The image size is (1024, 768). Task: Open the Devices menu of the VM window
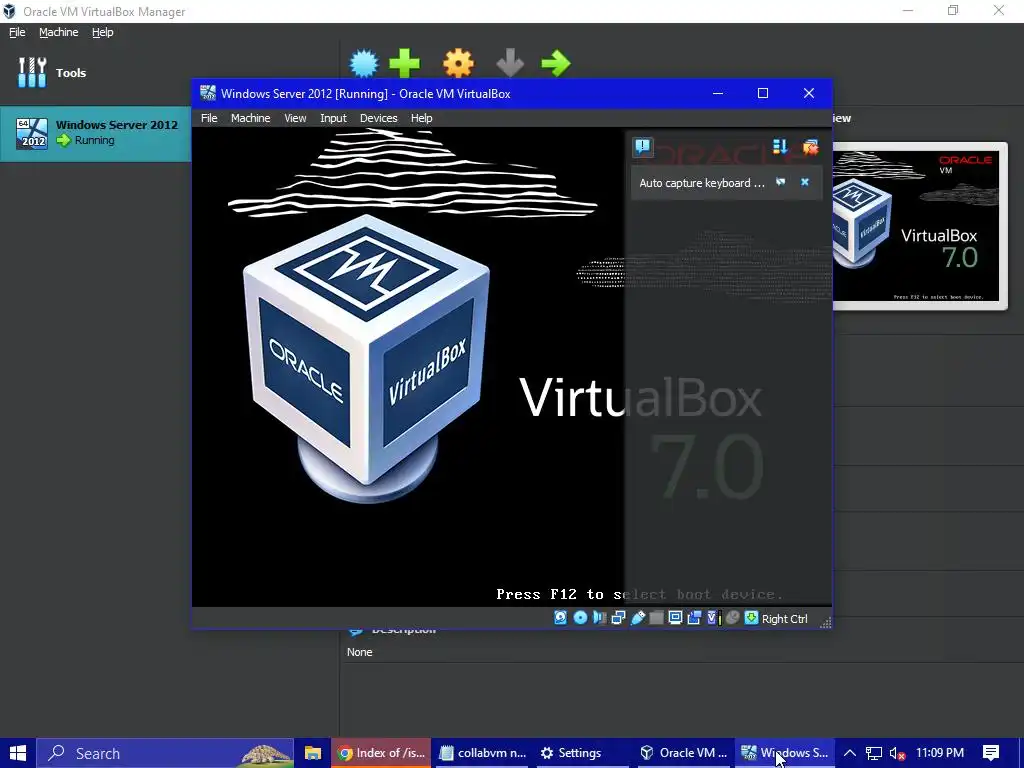378,118
